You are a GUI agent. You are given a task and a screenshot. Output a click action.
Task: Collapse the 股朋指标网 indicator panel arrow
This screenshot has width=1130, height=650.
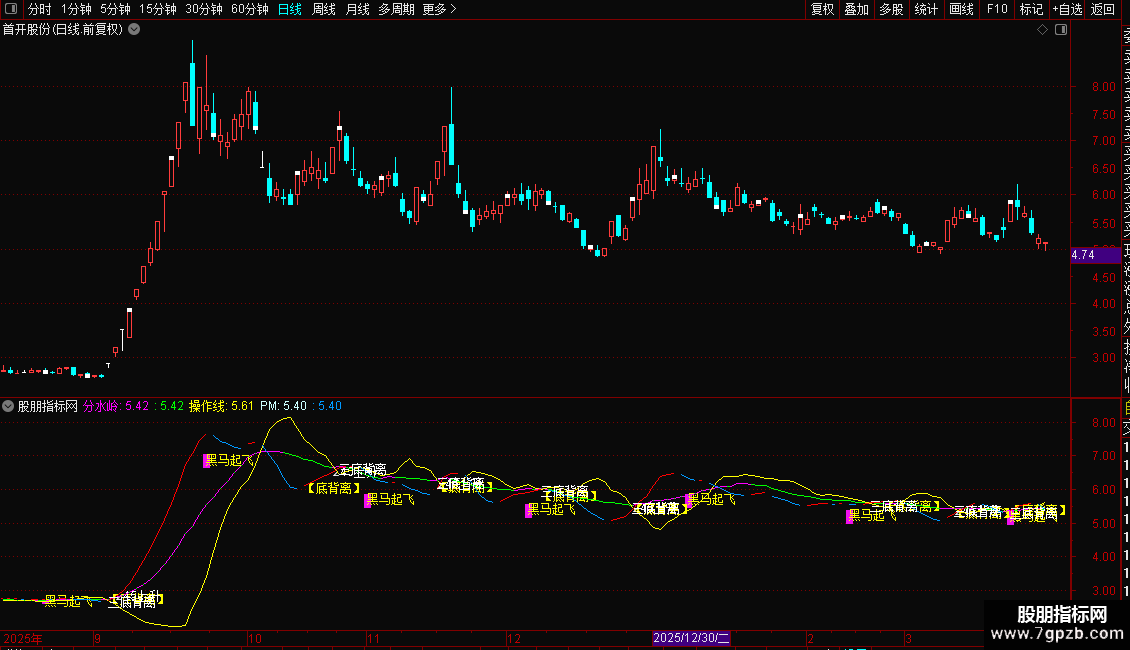pyautogui.click(x=9, y=406)
